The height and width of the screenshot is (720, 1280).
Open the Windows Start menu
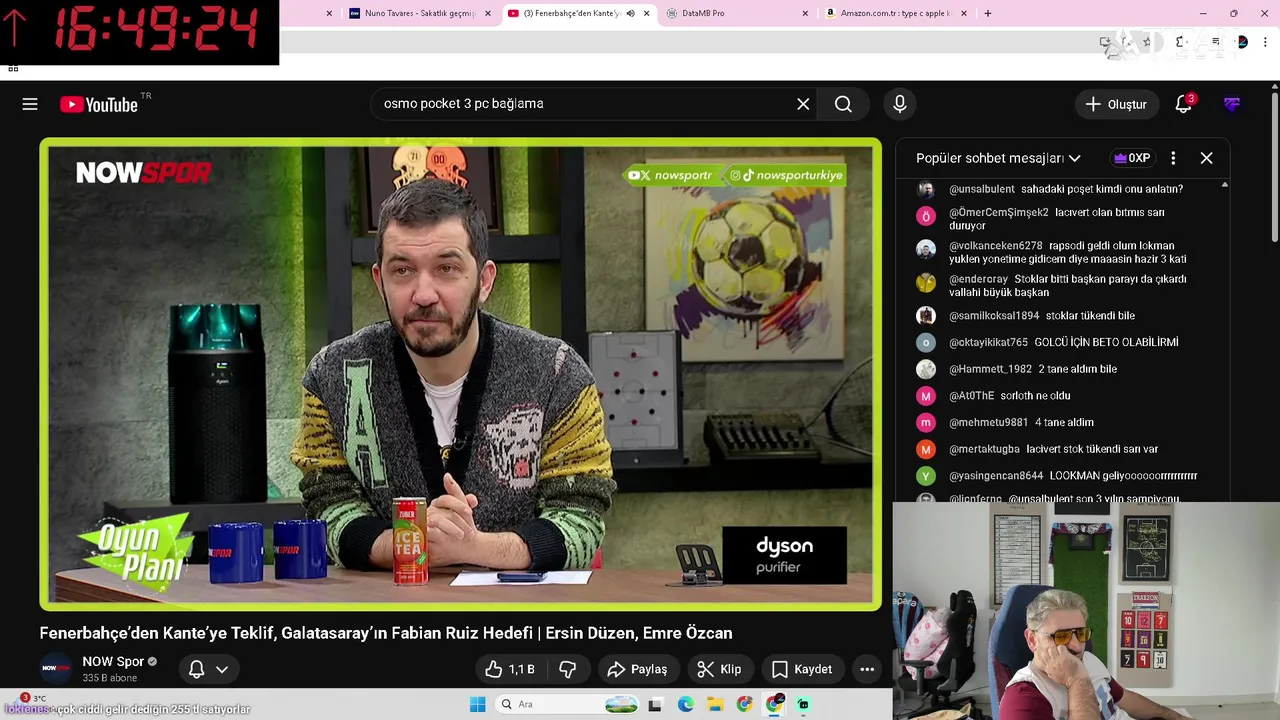point(478,704)
